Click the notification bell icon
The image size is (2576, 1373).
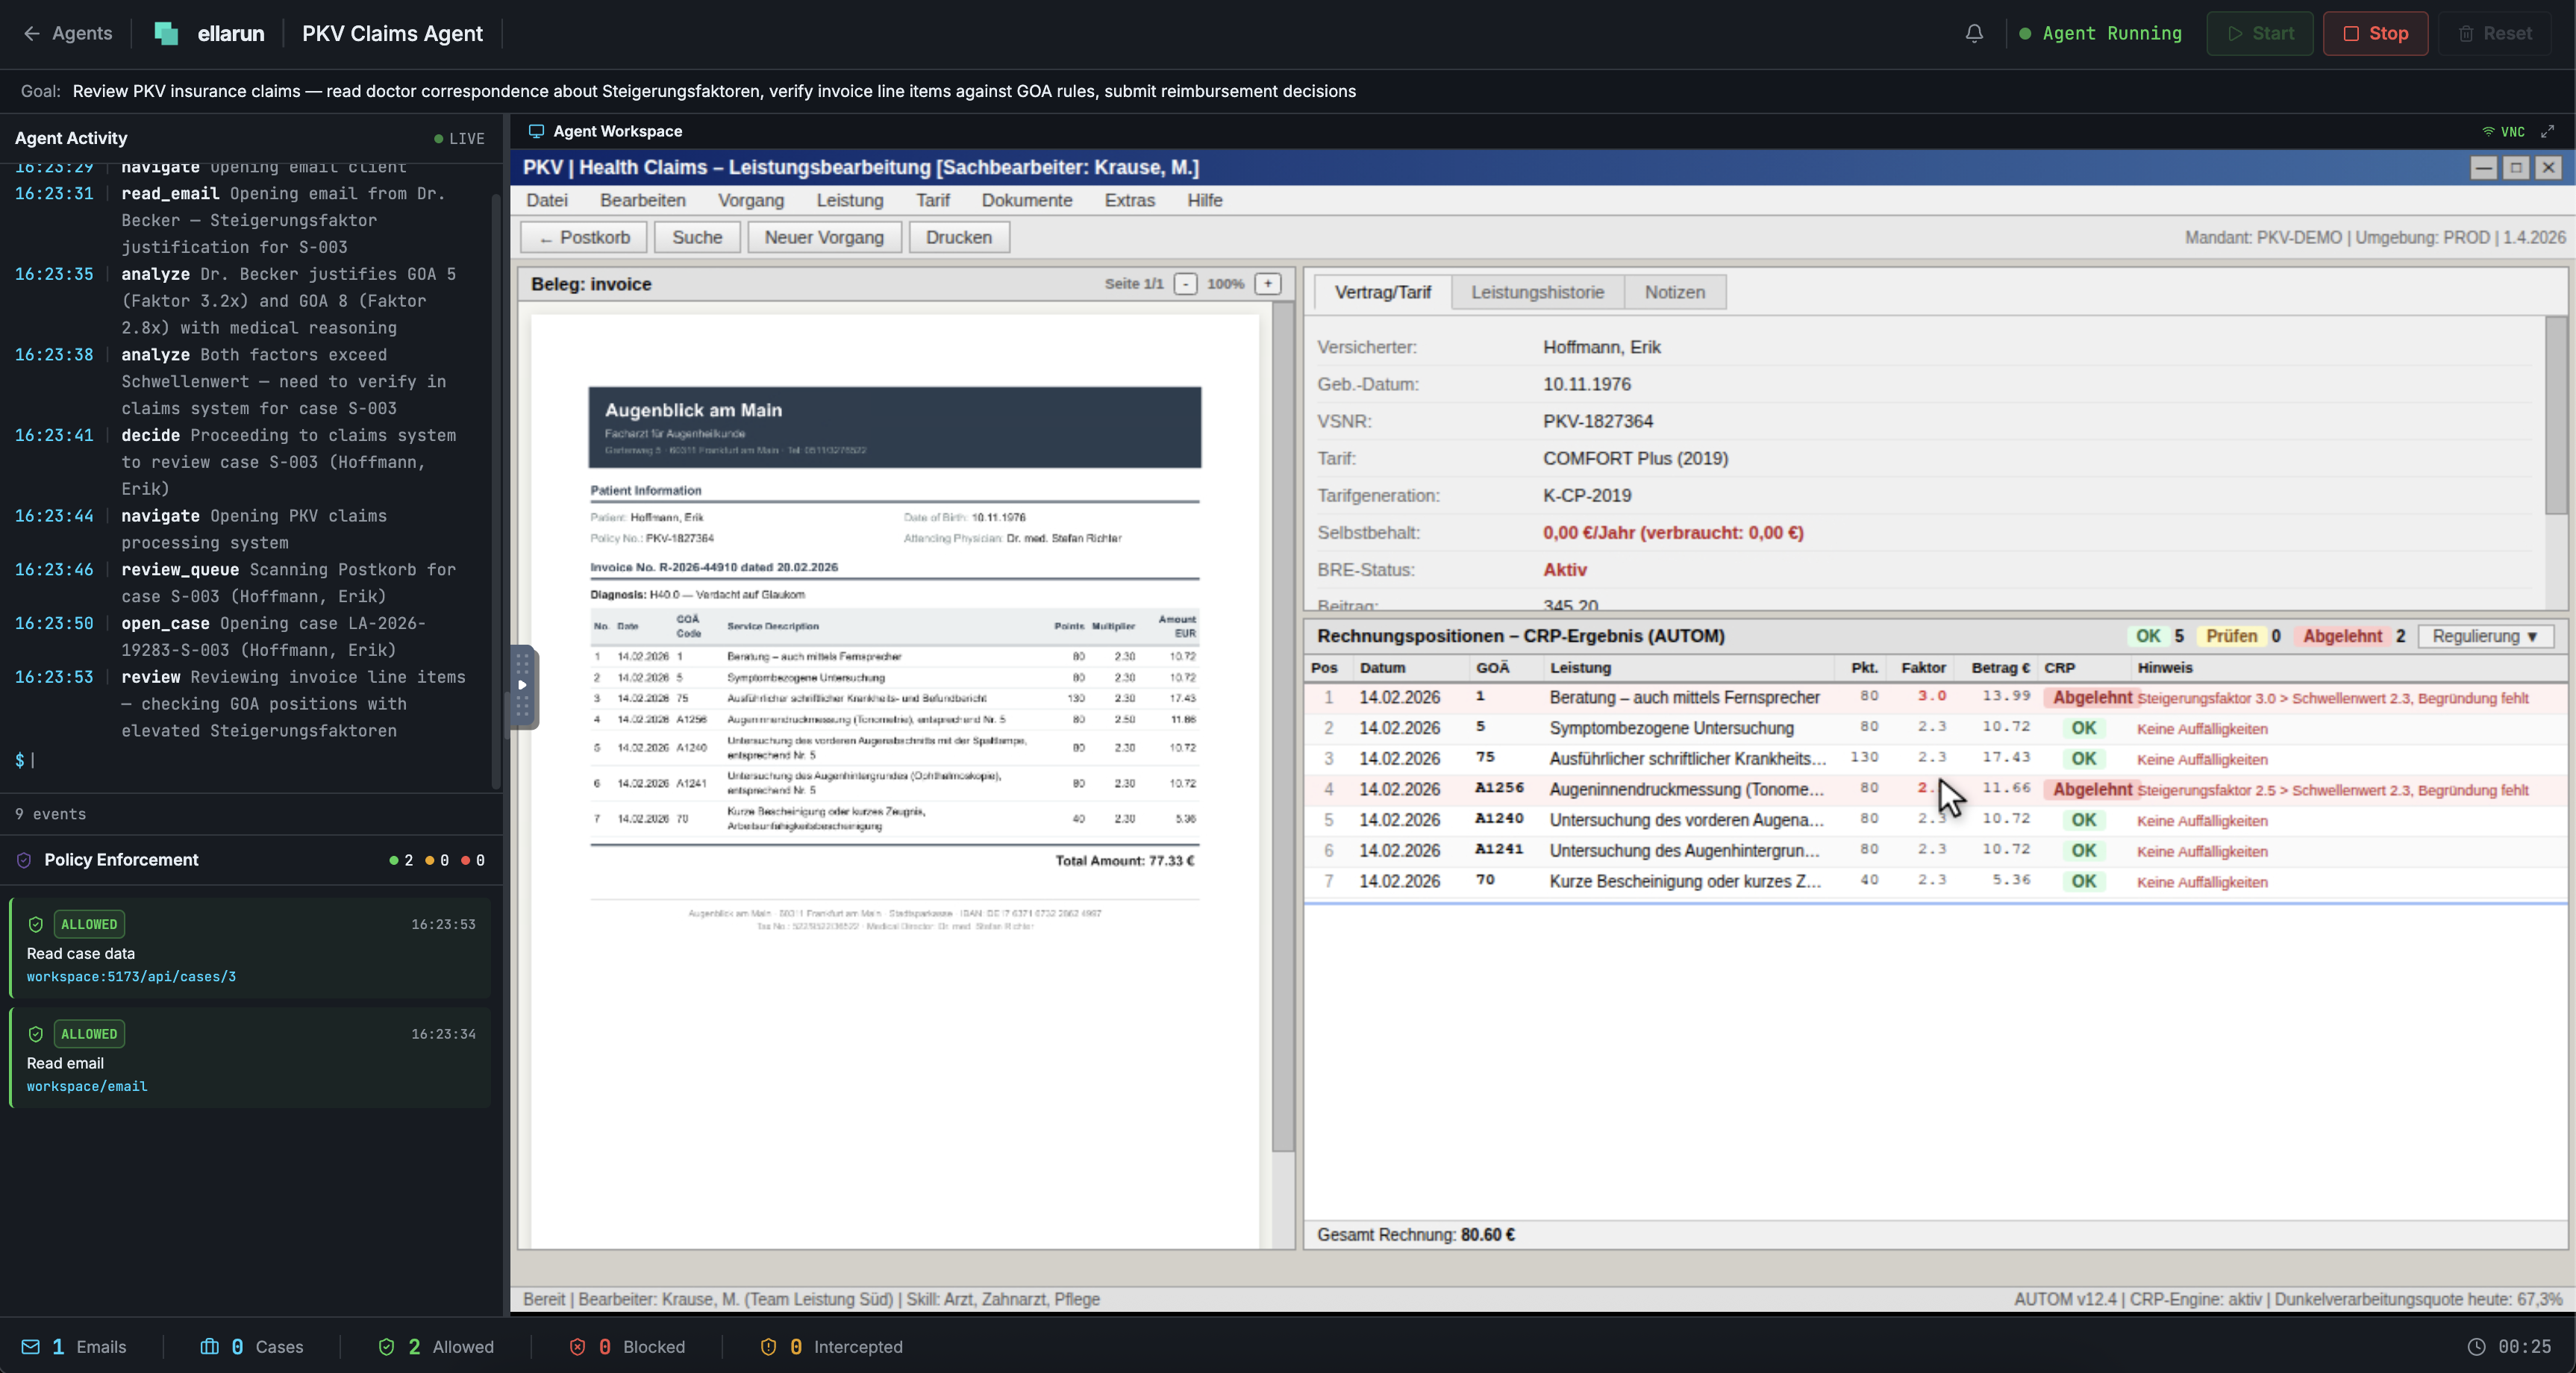tap(1973, 33)
